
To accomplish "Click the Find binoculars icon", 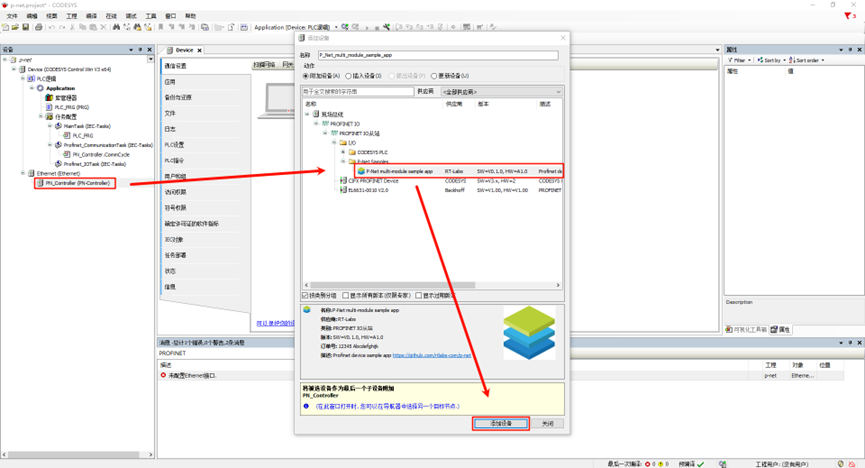I will click(x=116, y=27).
